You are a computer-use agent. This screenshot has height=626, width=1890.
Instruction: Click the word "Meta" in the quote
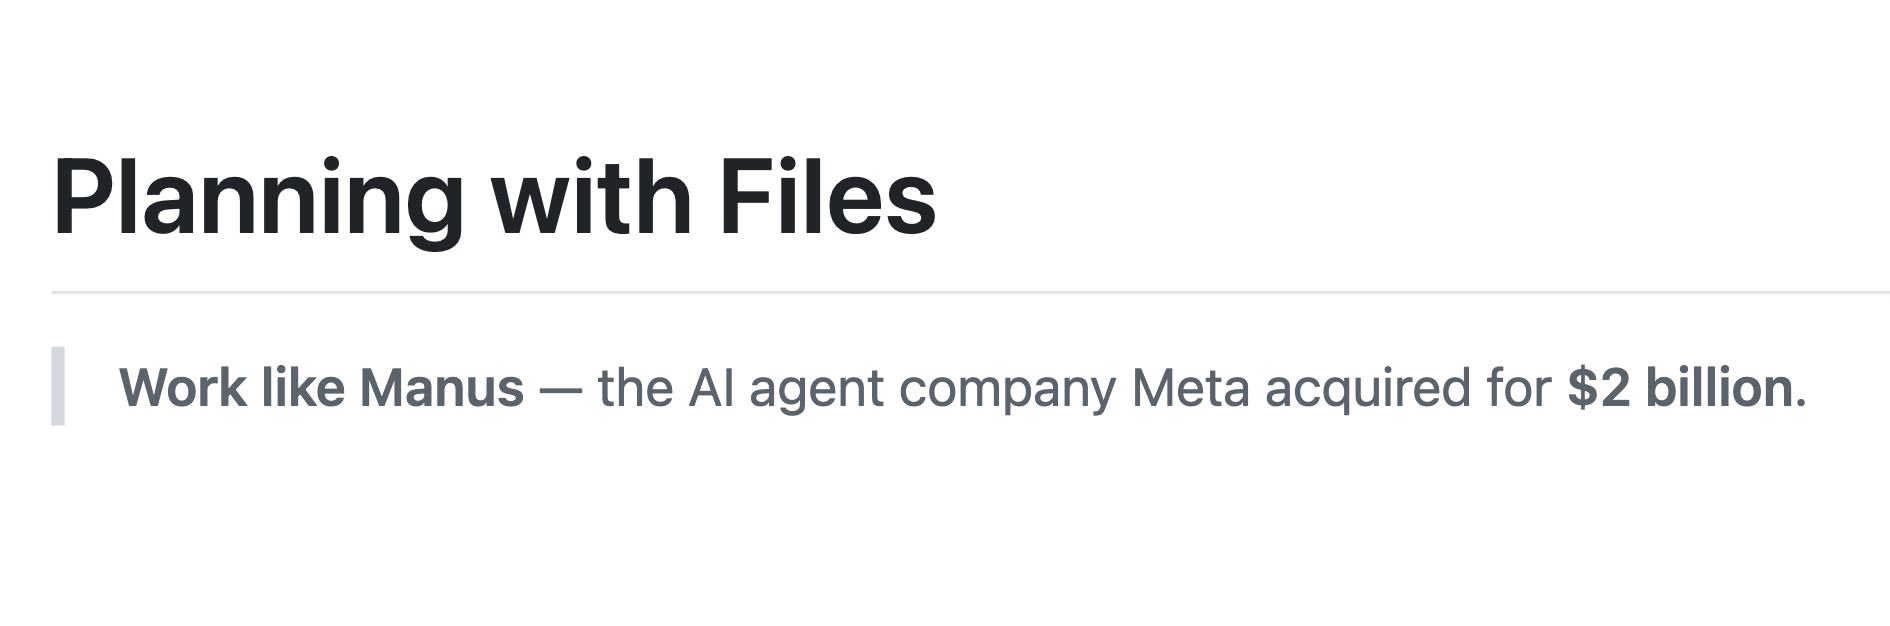1190,388
